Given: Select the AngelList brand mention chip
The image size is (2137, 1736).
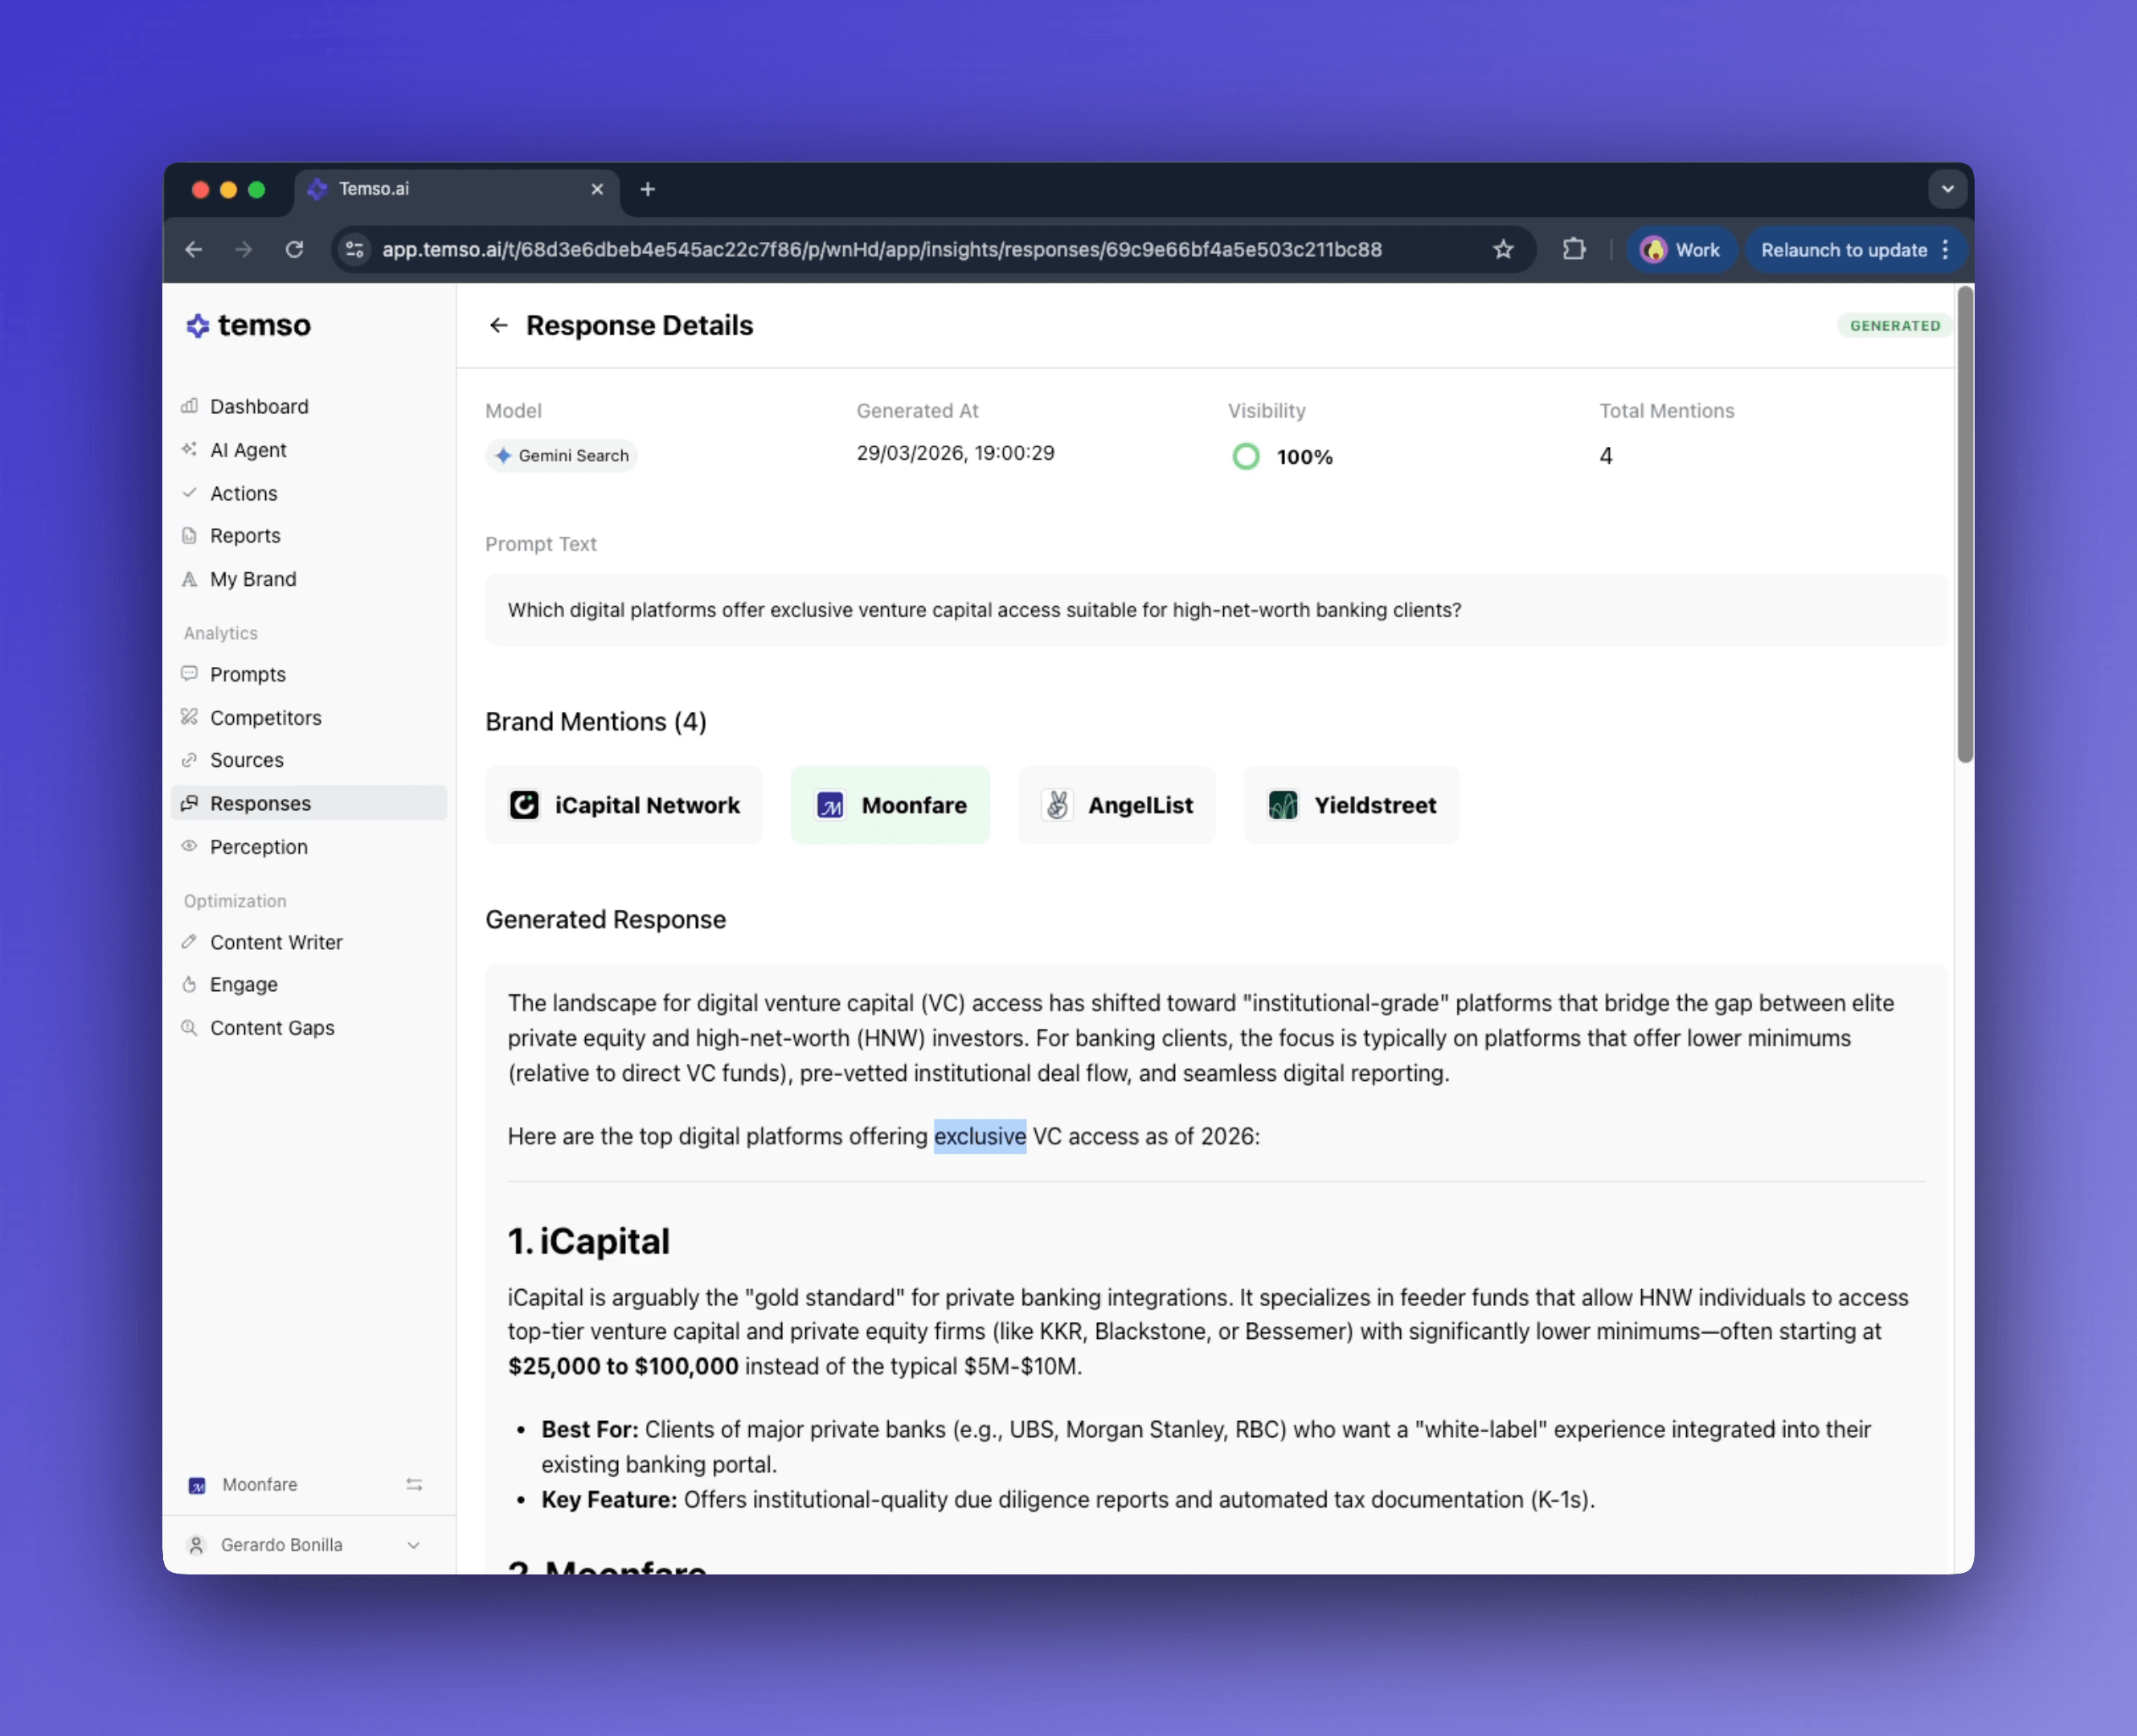Looking at the screenshot, I should 1116,805.
